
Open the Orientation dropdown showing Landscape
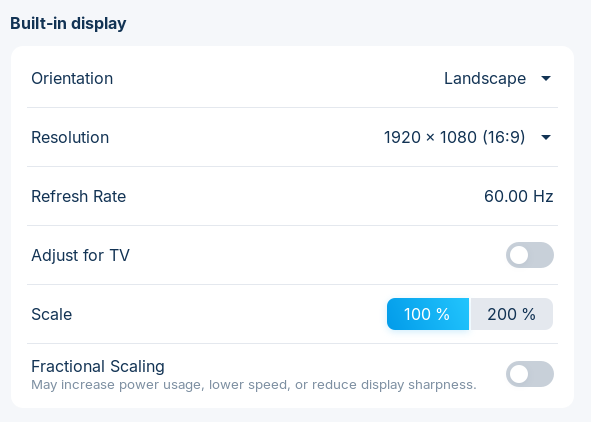point(498,78)
